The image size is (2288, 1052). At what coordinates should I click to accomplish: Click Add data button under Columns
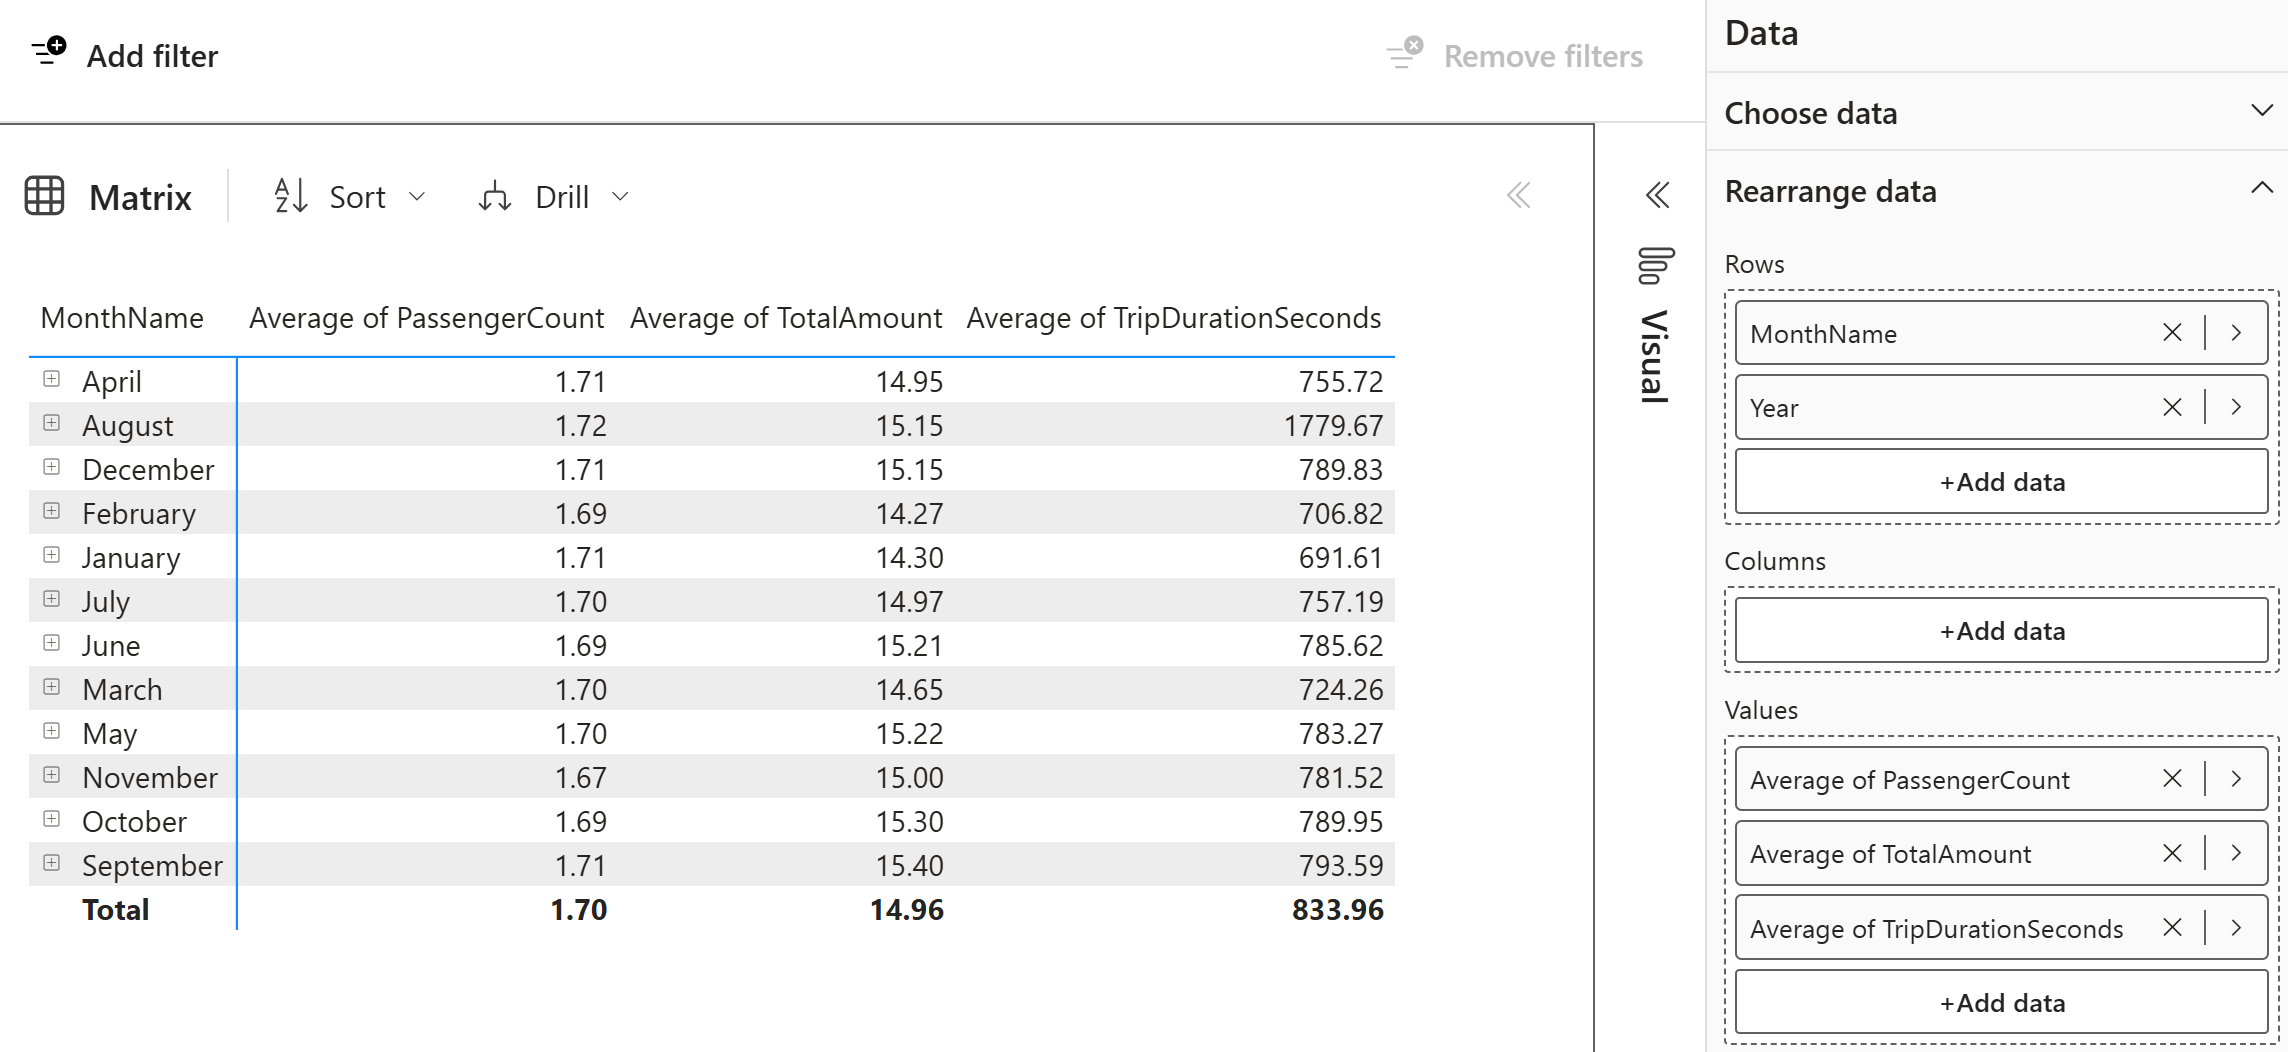pyautogui.click(x=2002, y=630)
